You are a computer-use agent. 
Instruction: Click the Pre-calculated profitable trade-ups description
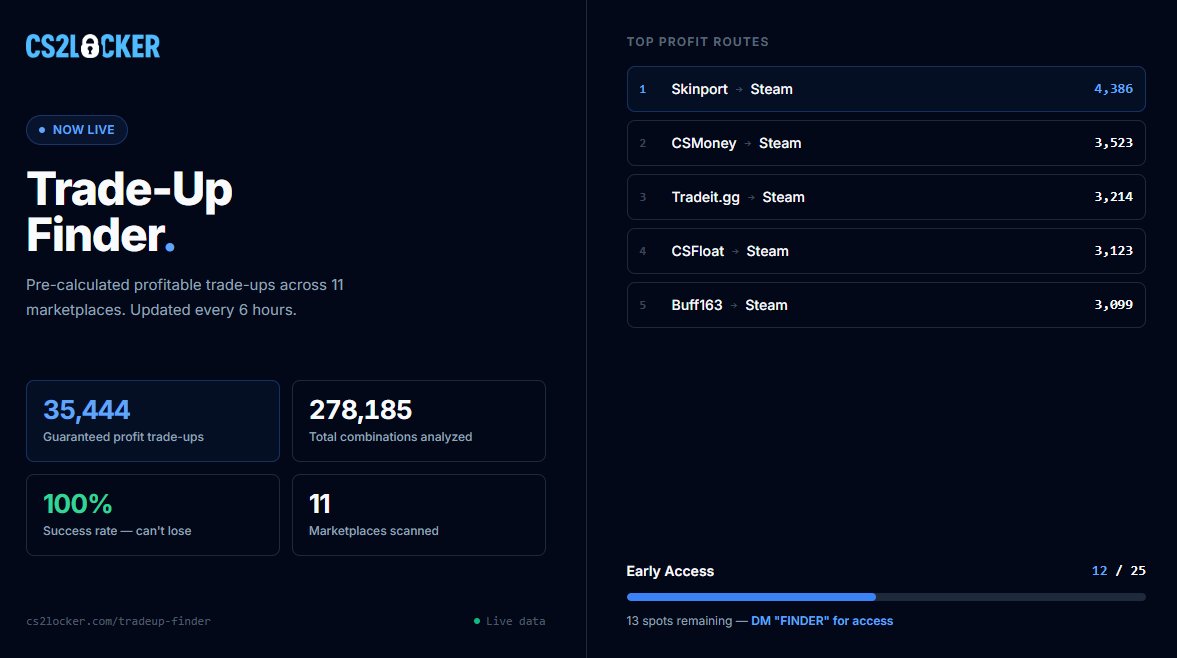[185, 297]
